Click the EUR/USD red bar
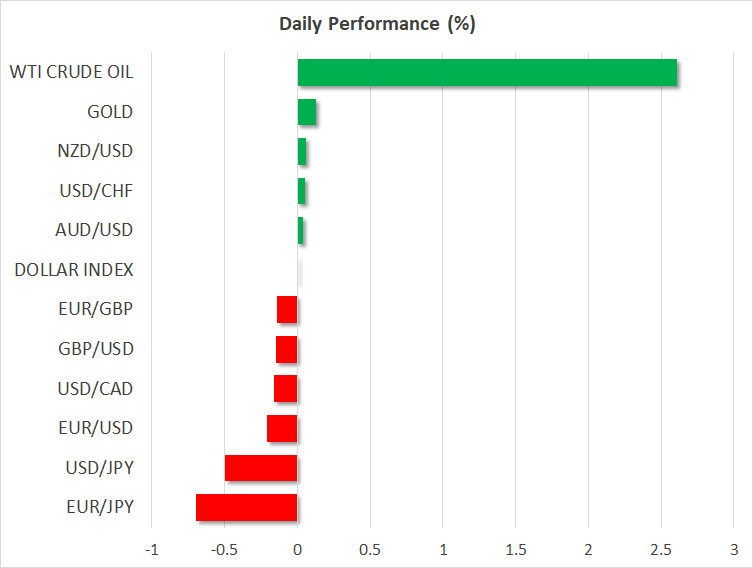The height and width of the screenshot is (568, 753). point(282,429)
